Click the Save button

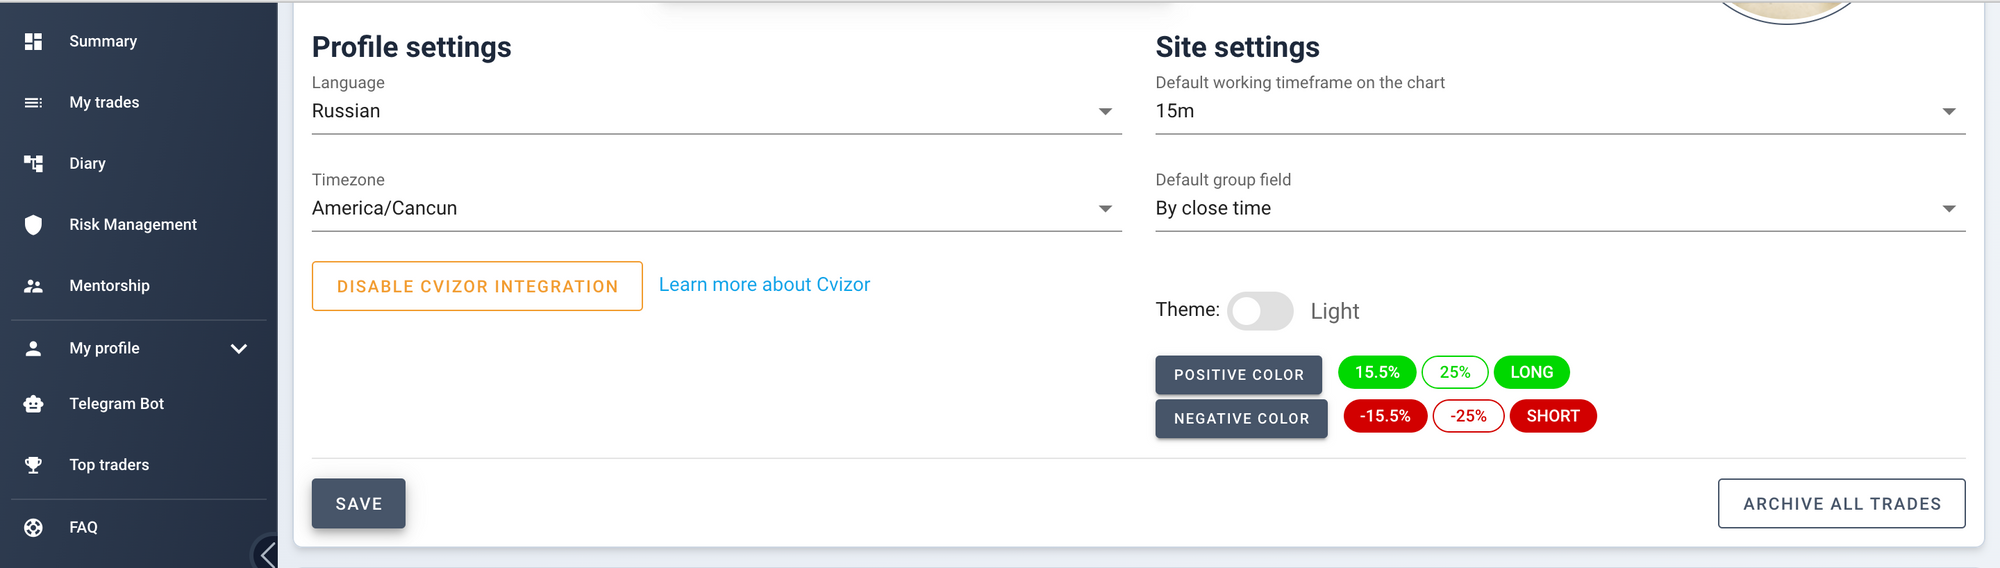click(x=358, y=503)
